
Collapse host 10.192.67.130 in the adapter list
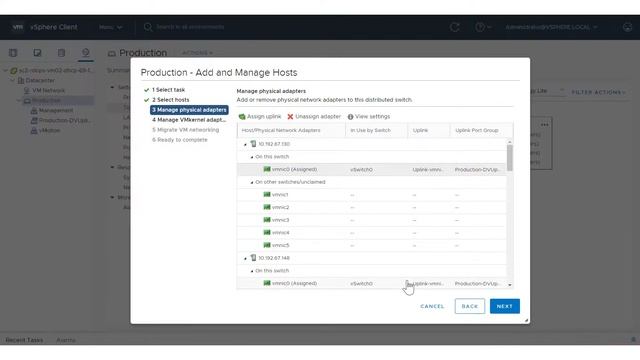(x=245, y=144)
